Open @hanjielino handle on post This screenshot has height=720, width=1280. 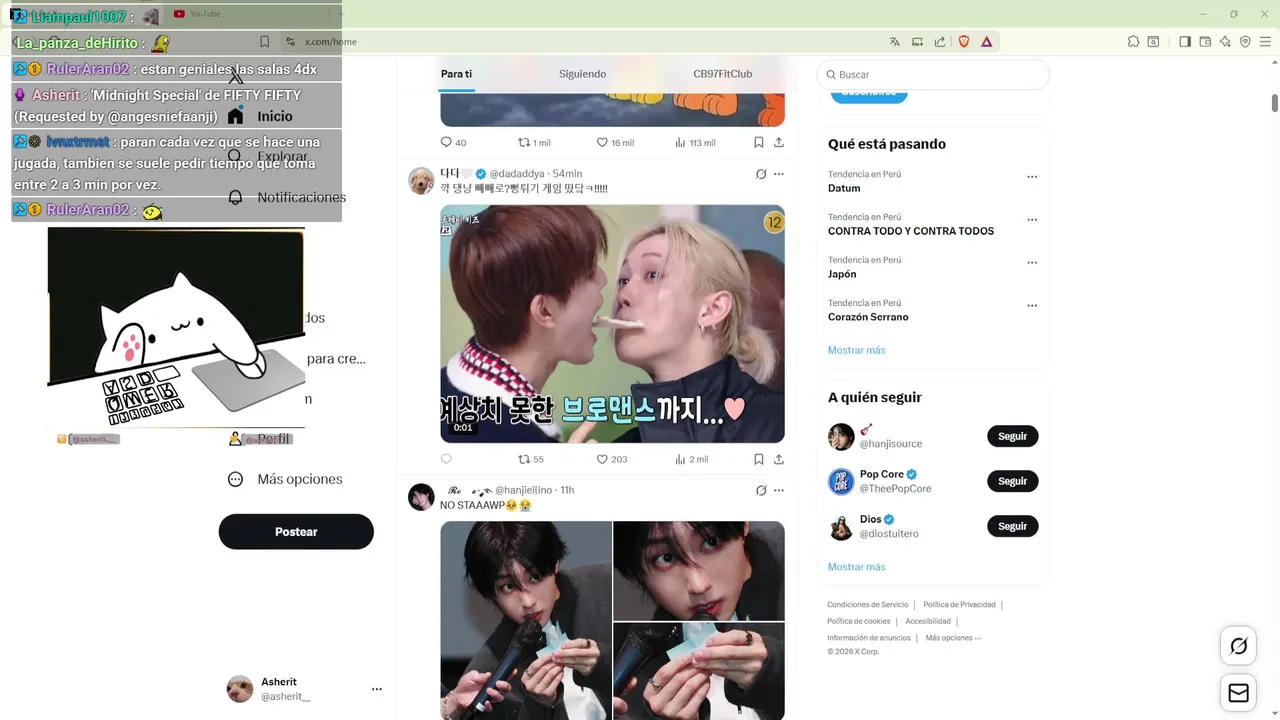click(x=526, y=490)
